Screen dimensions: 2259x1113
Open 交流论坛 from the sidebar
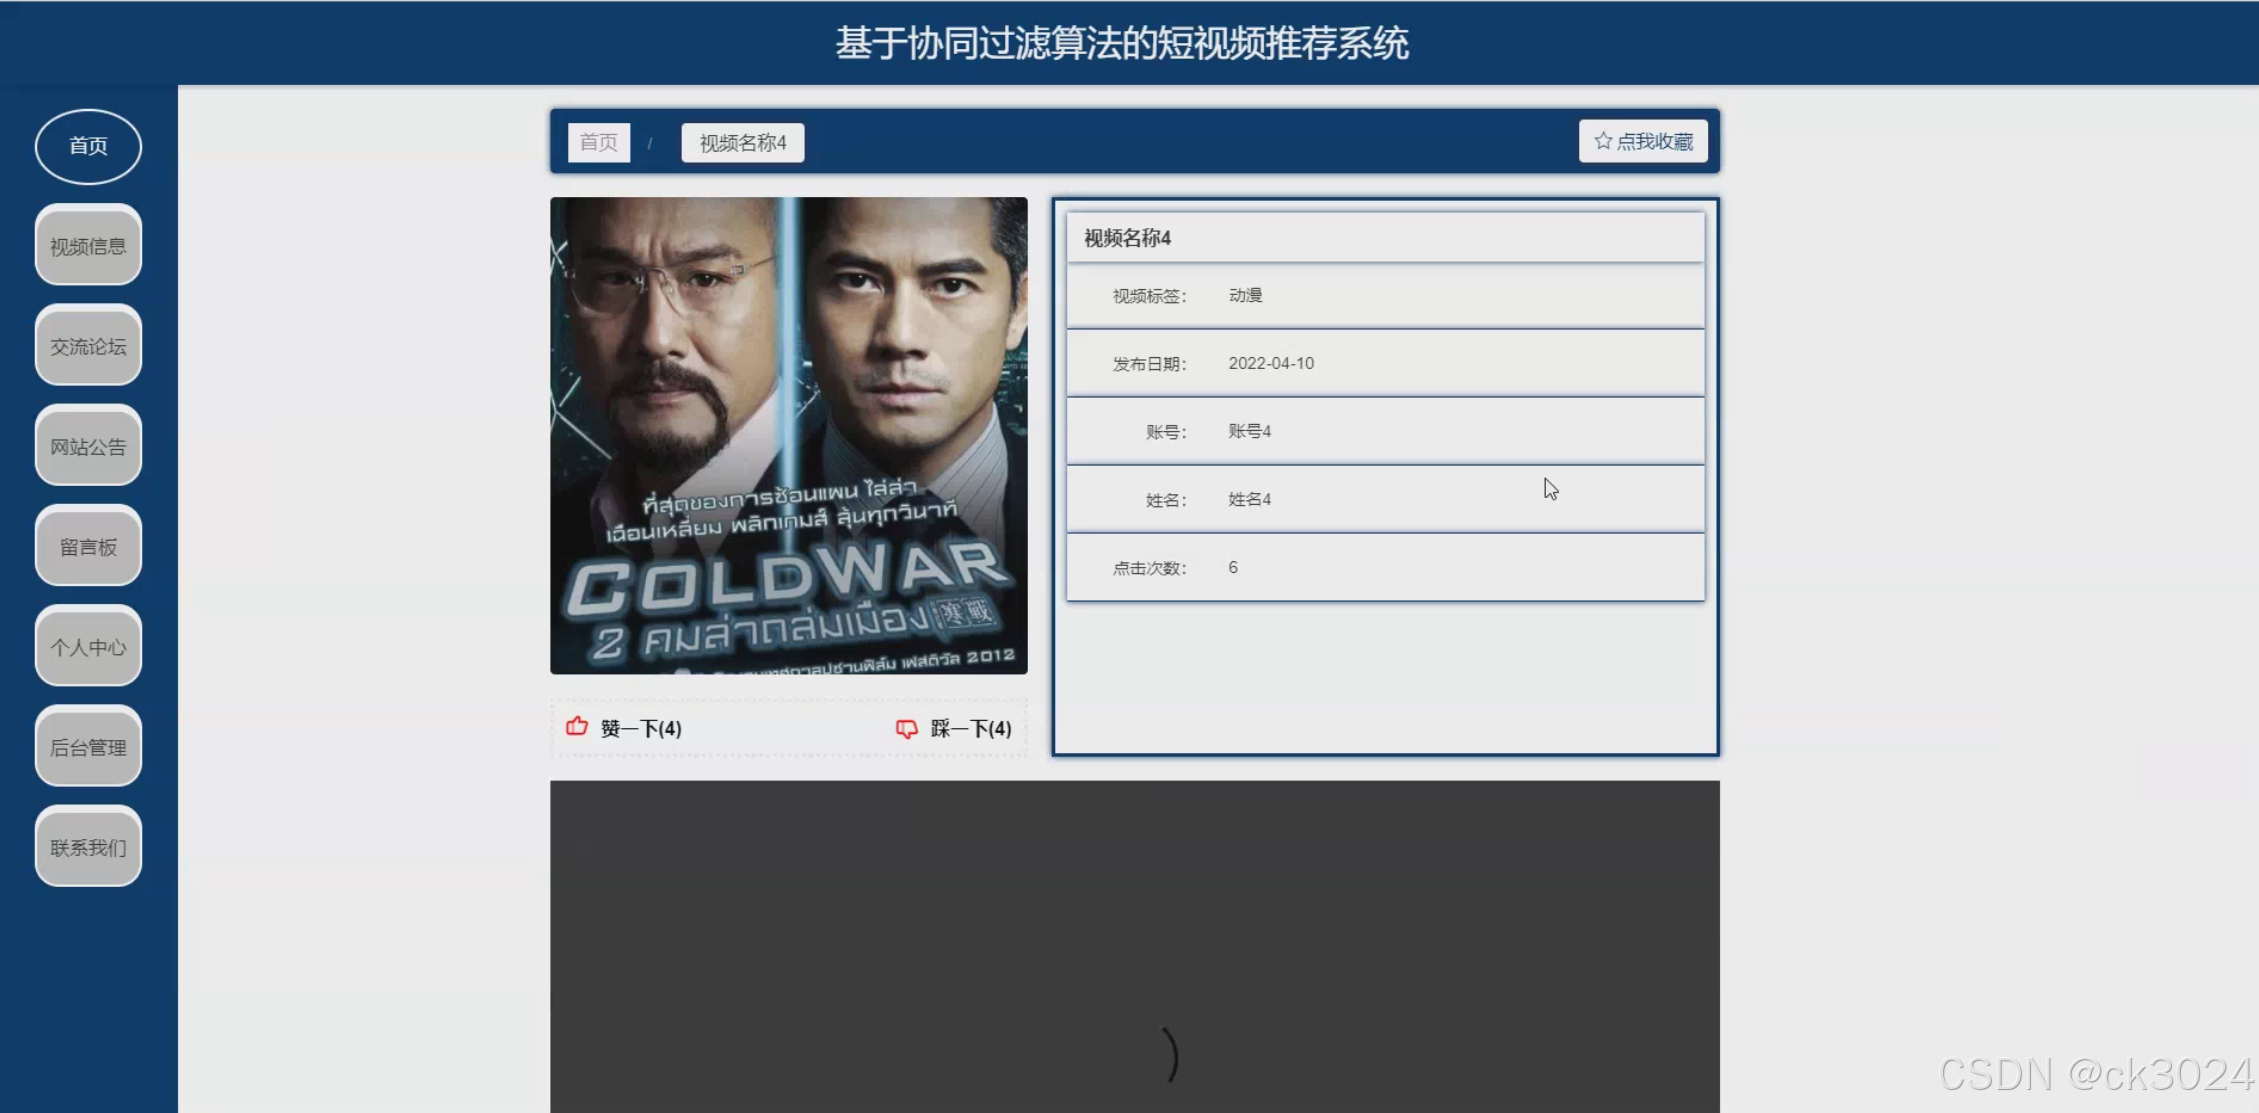click(x=88, y=346)
